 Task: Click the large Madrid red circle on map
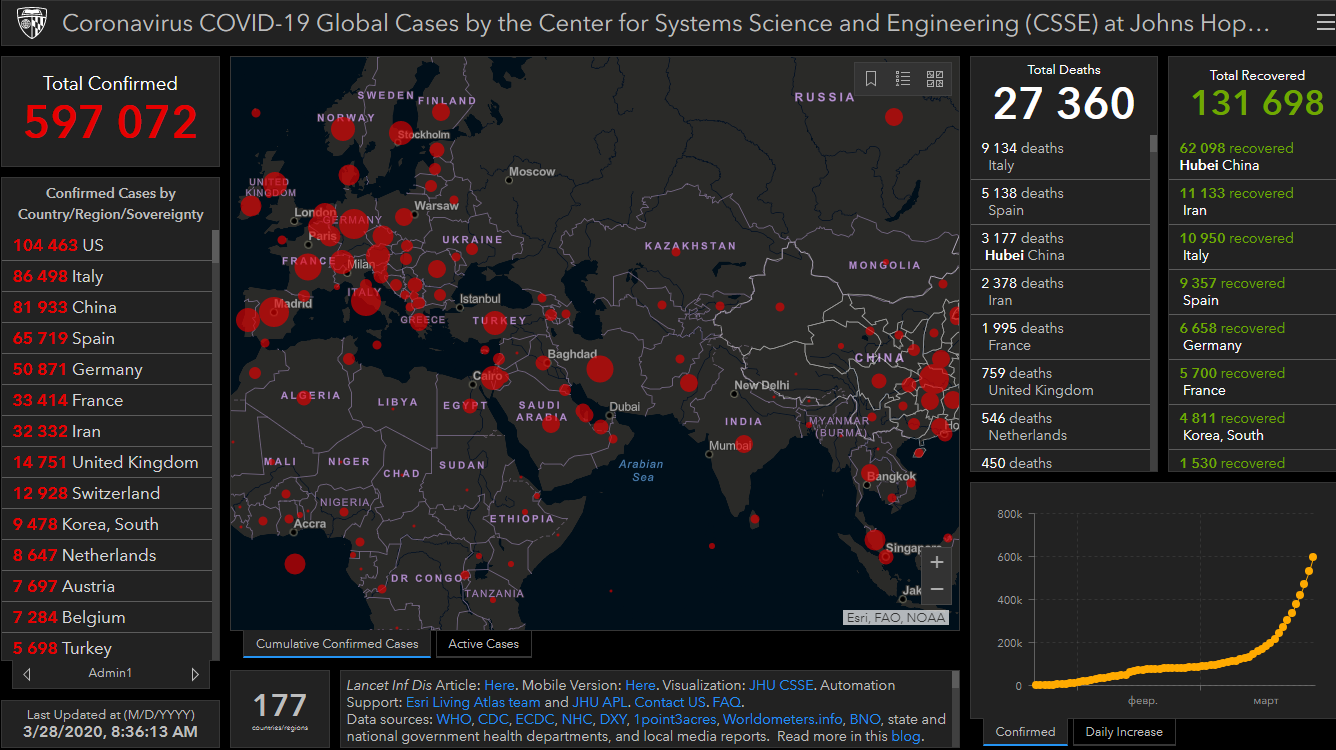coord(274,311)
